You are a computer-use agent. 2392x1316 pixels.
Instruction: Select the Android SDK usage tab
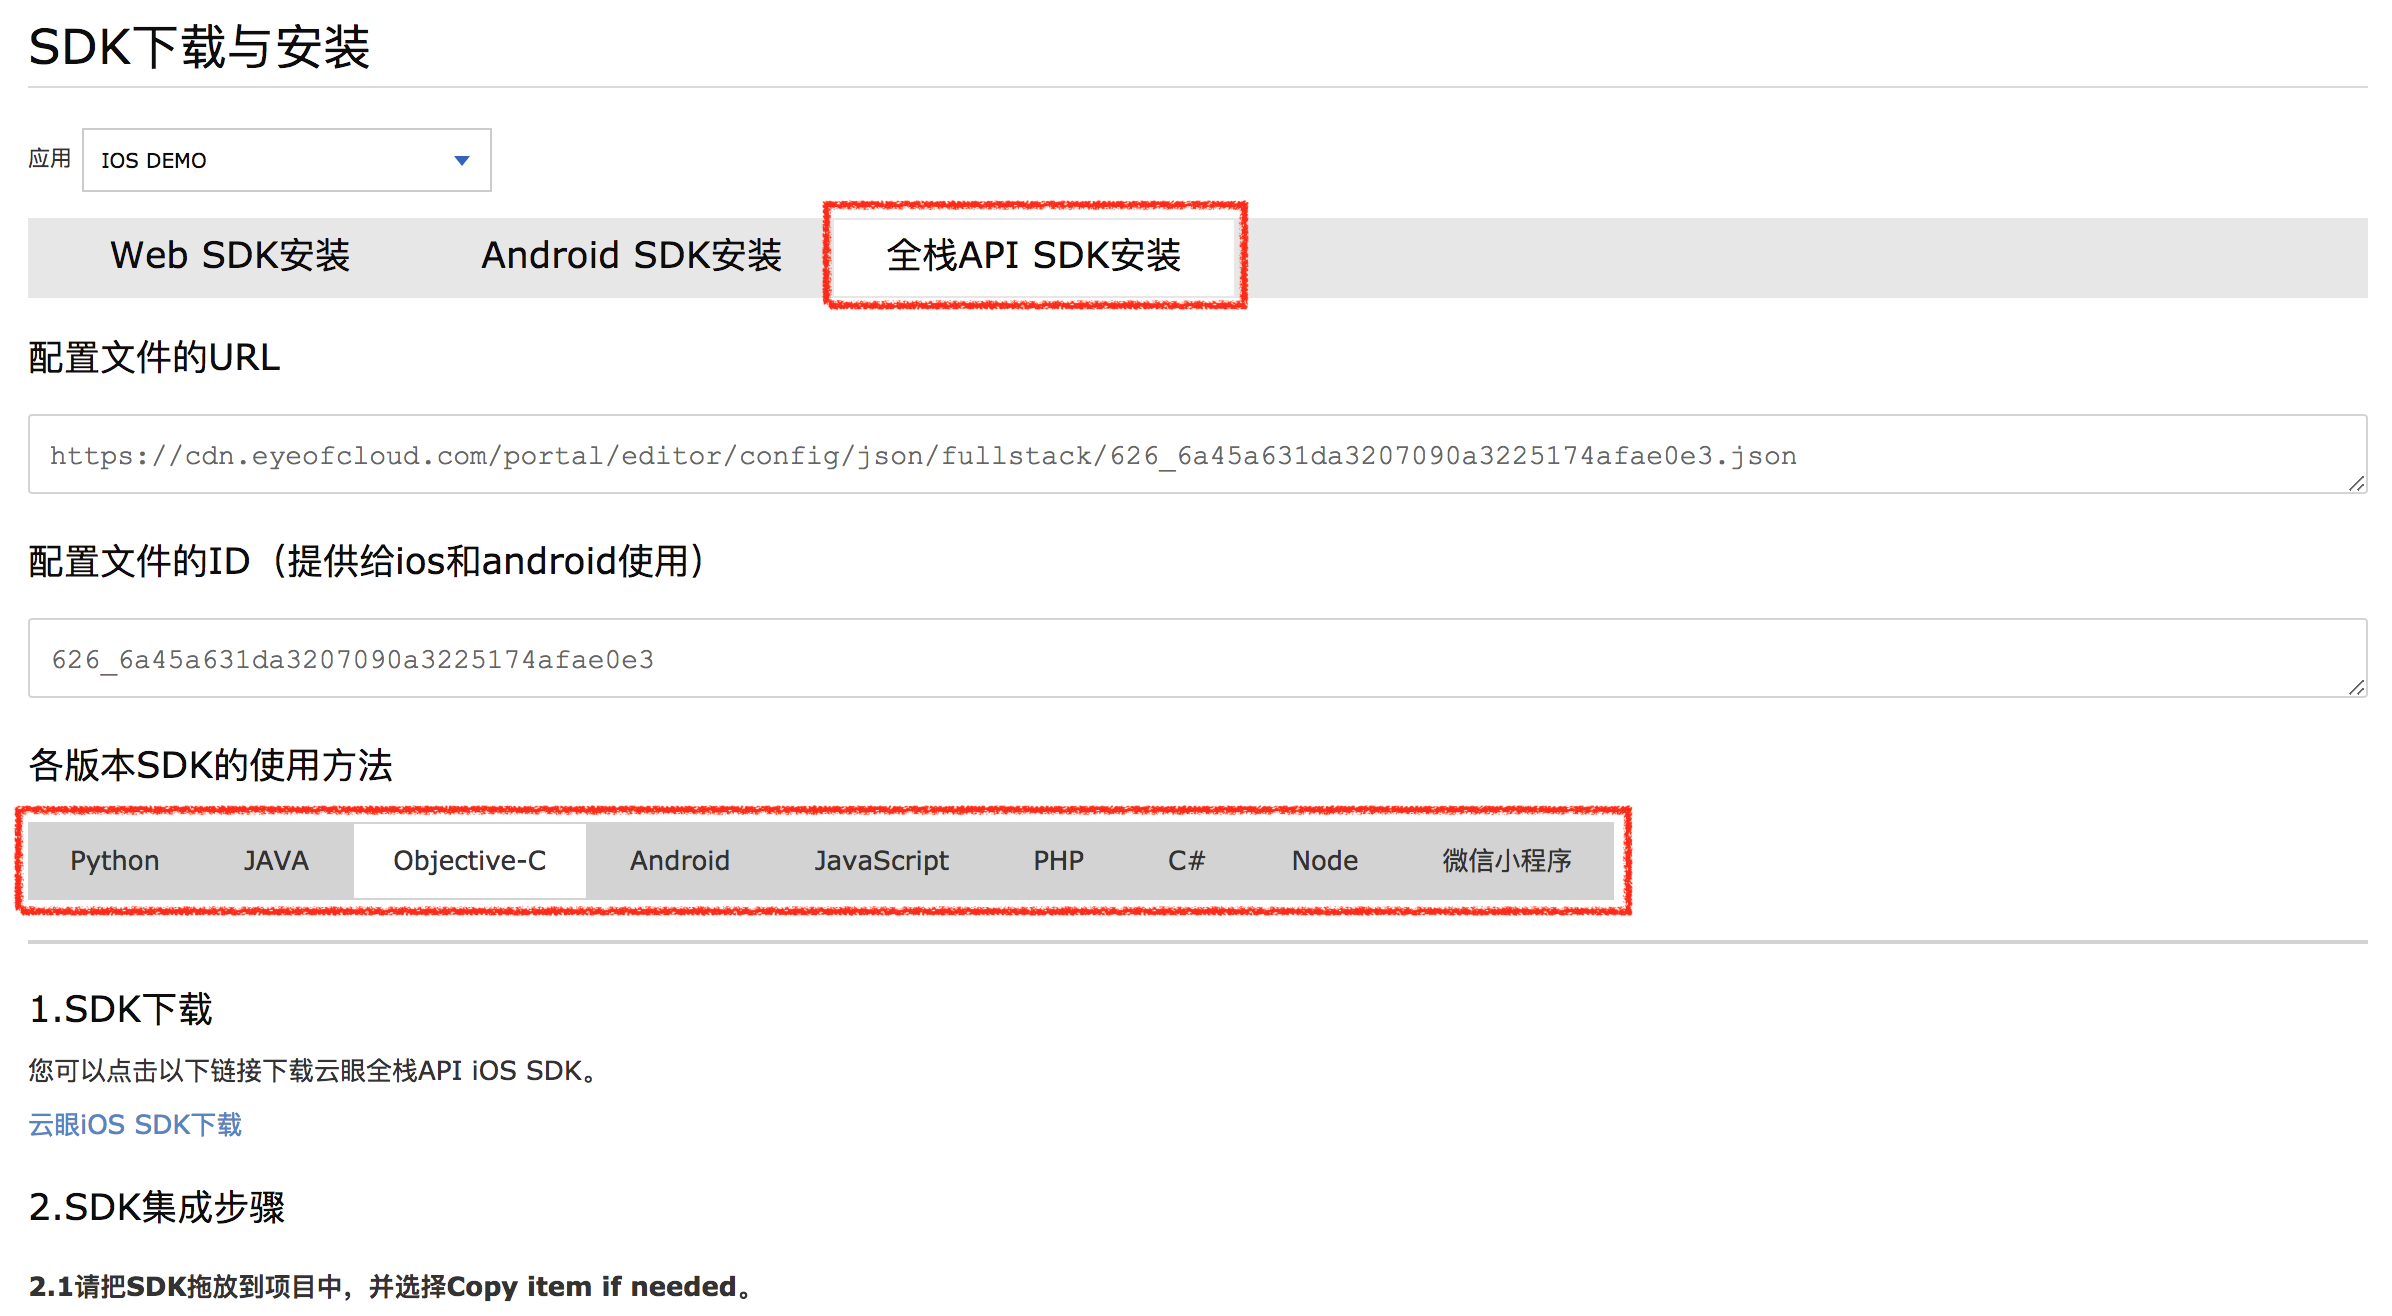tap(680, 860)
